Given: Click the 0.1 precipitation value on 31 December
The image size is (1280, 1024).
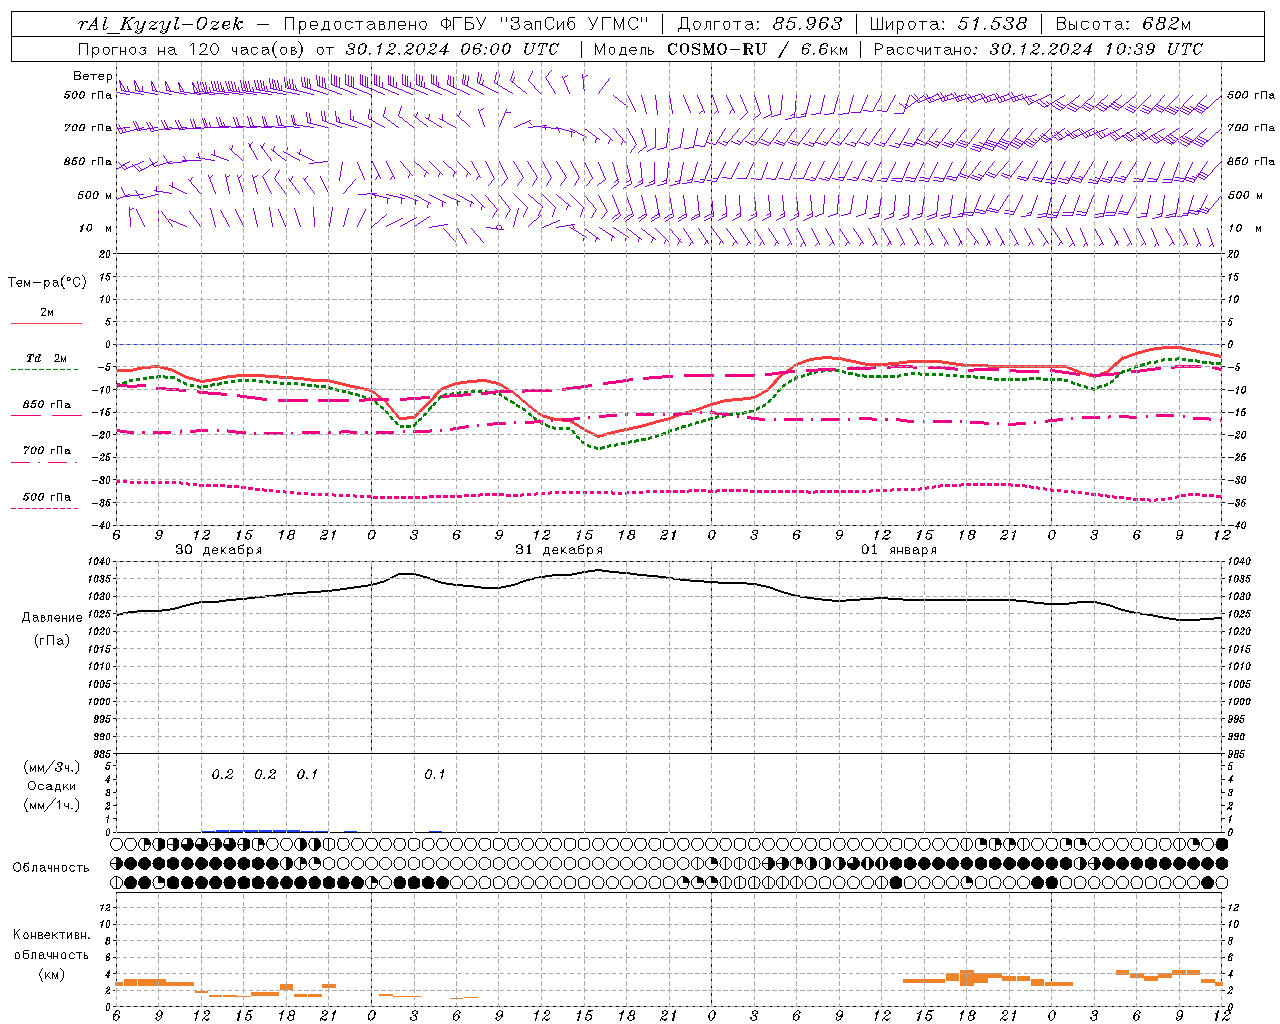Looking at the screenshot, I should [434, 775].
